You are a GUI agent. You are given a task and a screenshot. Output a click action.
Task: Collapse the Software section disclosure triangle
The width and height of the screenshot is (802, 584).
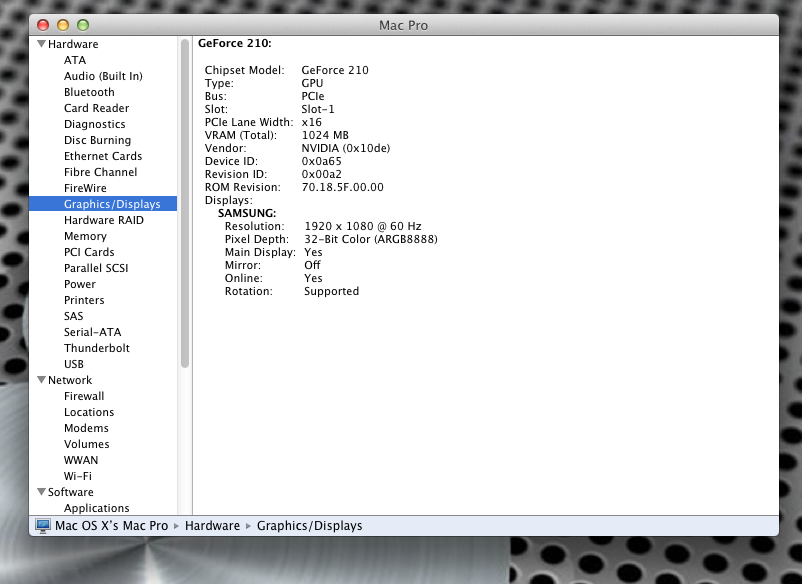point(41,492)
